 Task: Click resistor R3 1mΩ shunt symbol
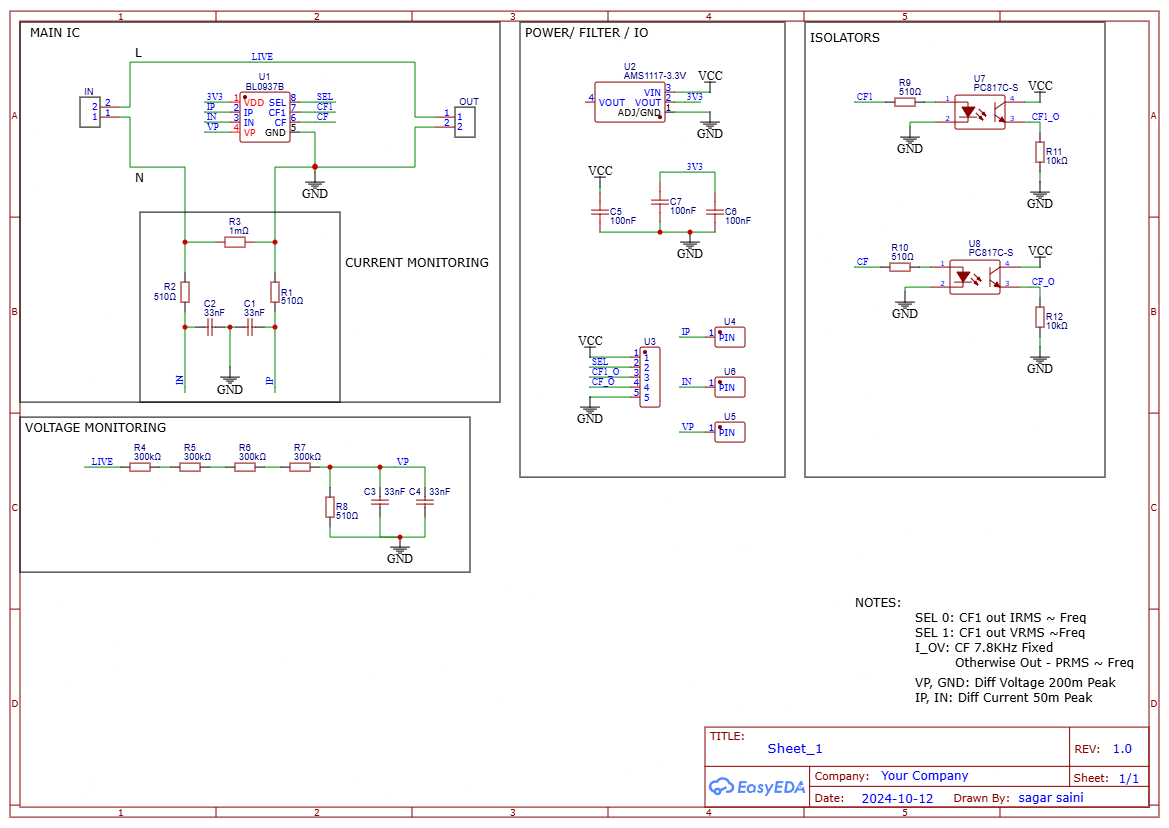[x=235, y=240]
